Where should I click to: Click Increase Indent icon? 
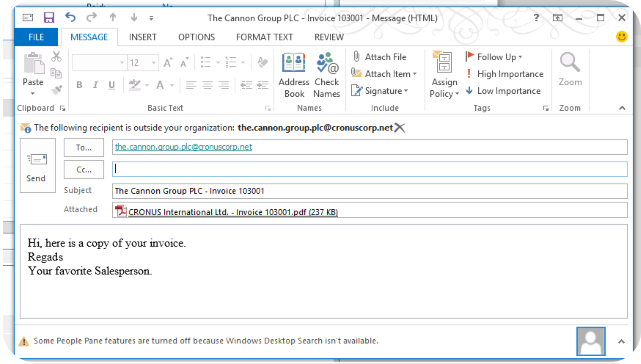pos(262,85)
